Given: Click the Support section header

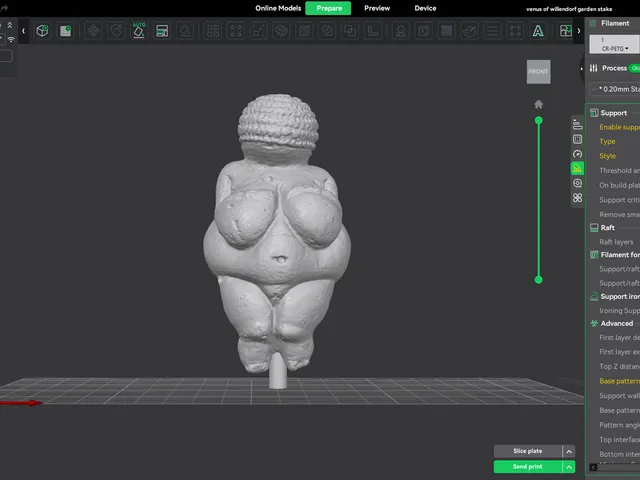Looking at the screenshot, I should (613, 113).
